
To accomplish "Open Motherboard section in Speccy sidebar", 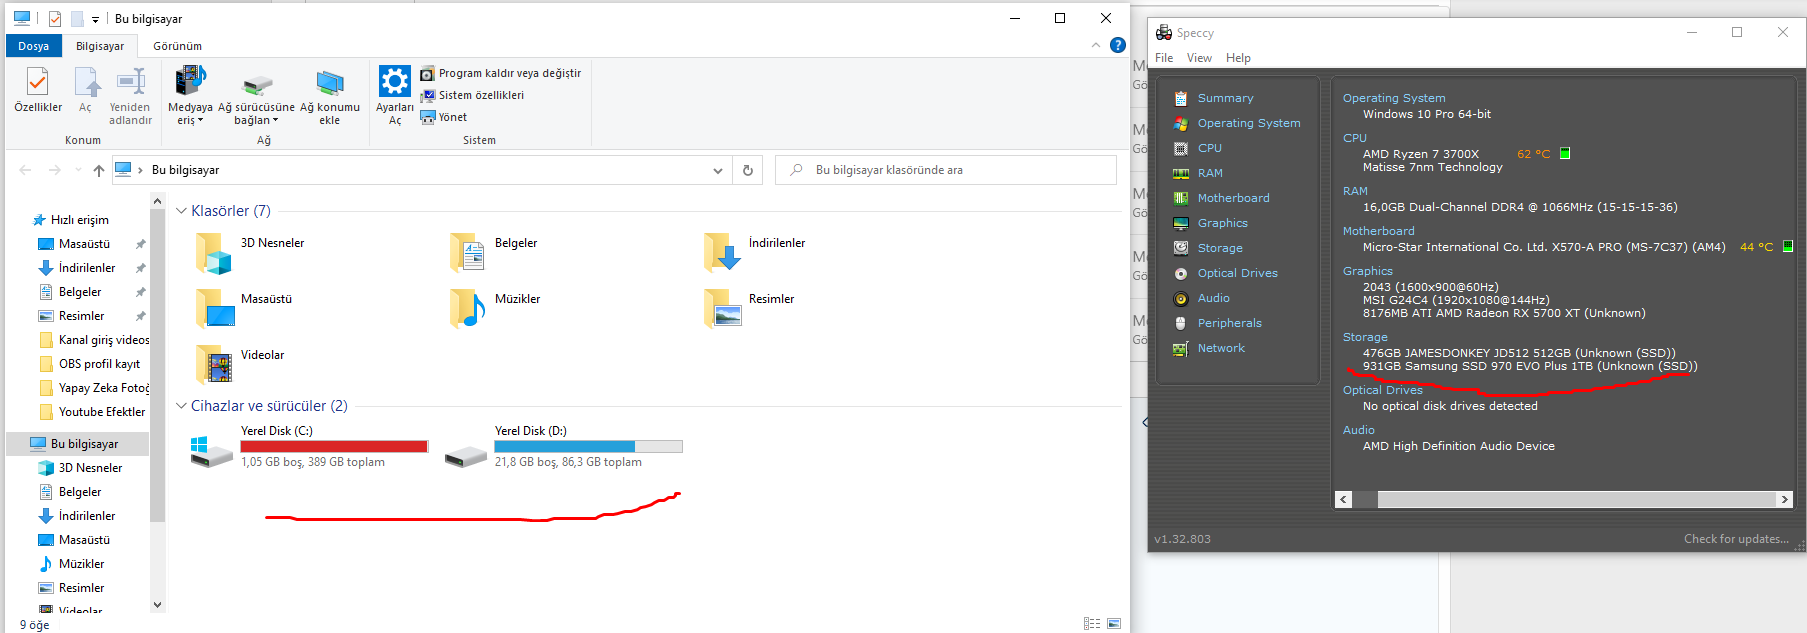I will (x=1233, y=198).
